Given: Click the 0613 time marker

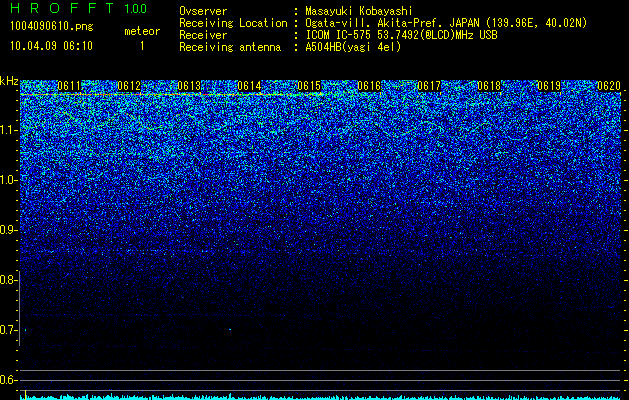Looking at the screenshot, I should [189, 86].
